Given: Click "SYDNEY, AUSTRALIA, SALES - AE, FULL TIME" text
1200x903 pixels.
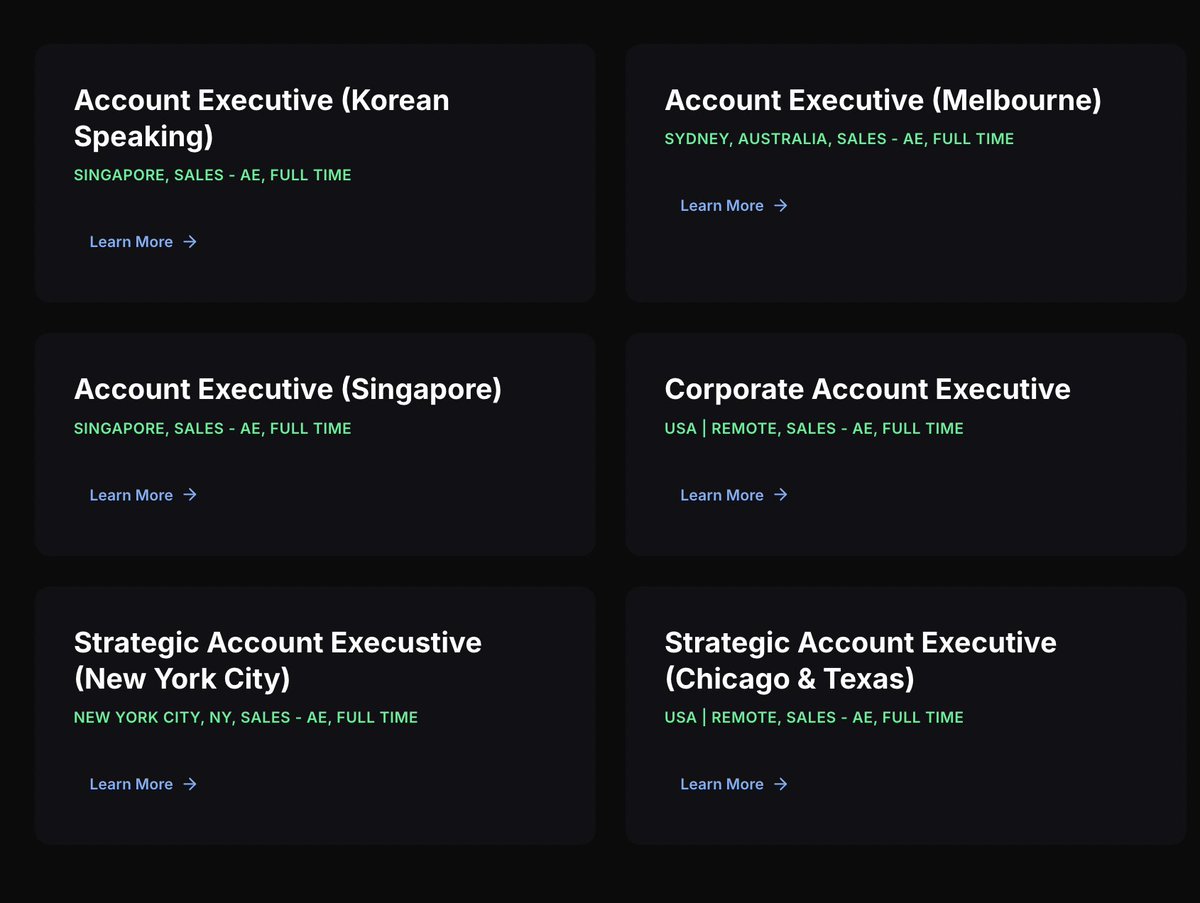Looking at the screenshot, I should pos(840,139).
